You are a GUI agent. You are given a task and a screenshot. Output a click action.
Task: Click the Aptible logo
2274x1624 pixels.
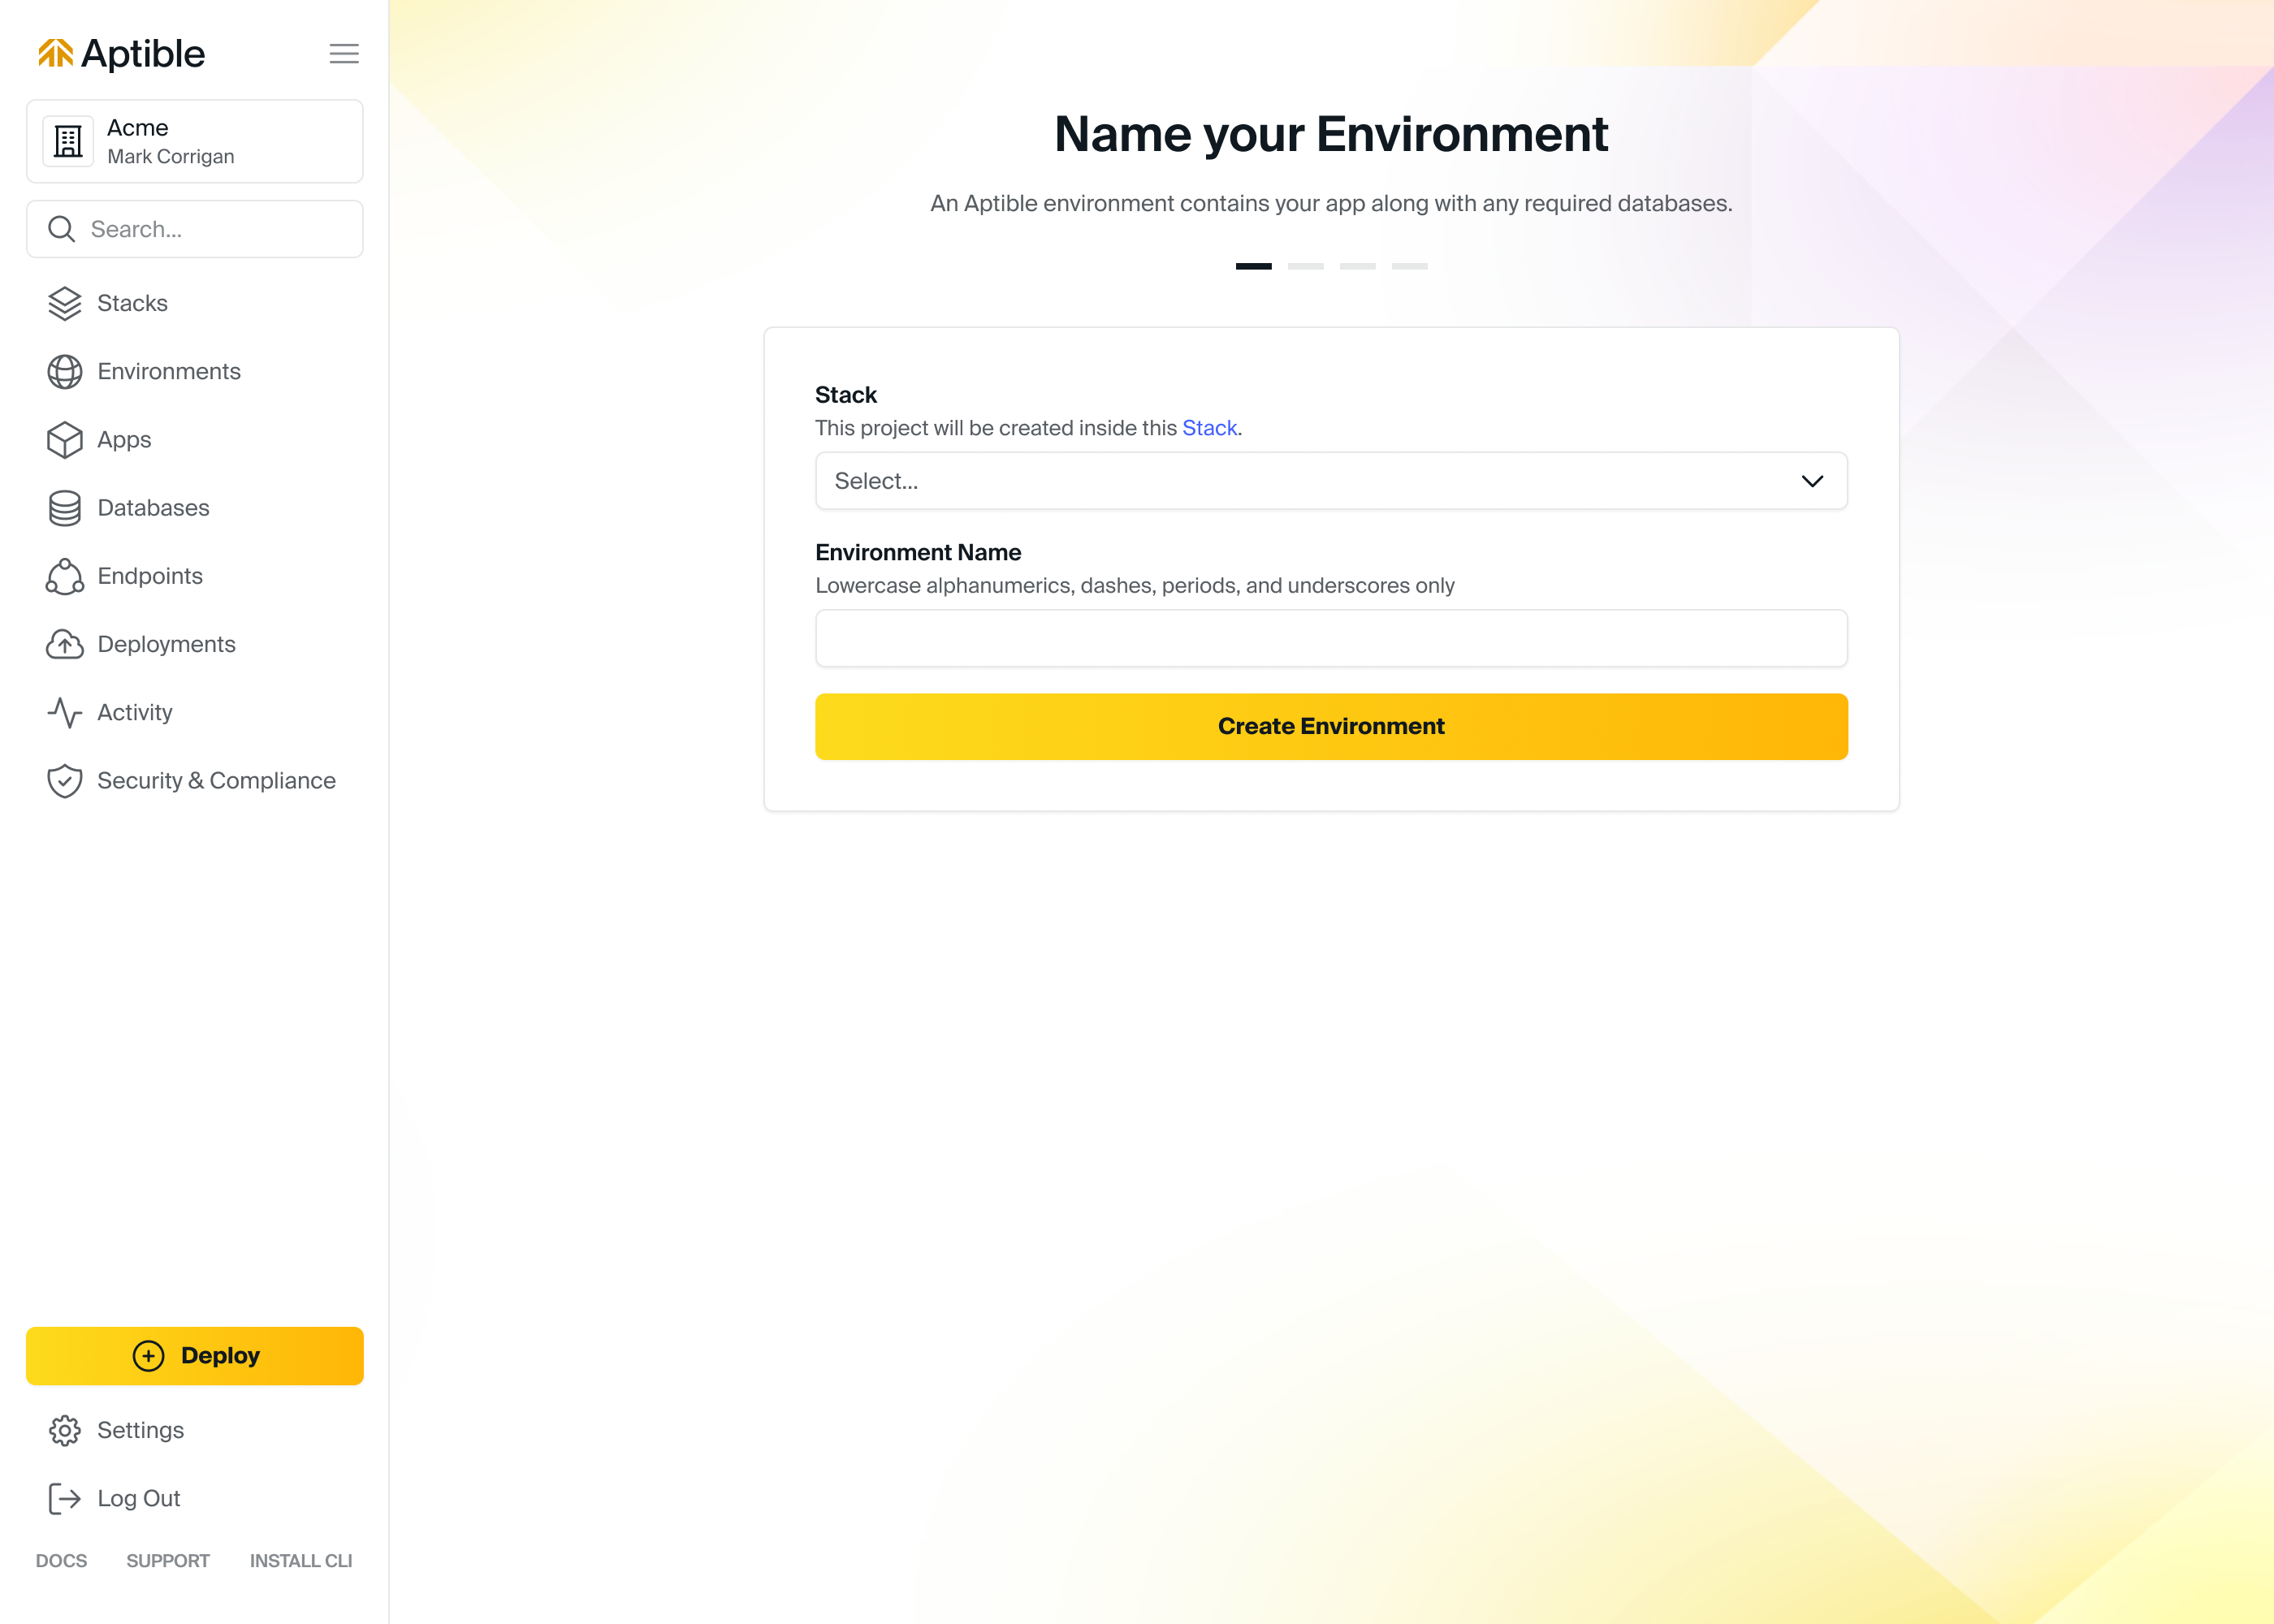(x=121, y=53)
